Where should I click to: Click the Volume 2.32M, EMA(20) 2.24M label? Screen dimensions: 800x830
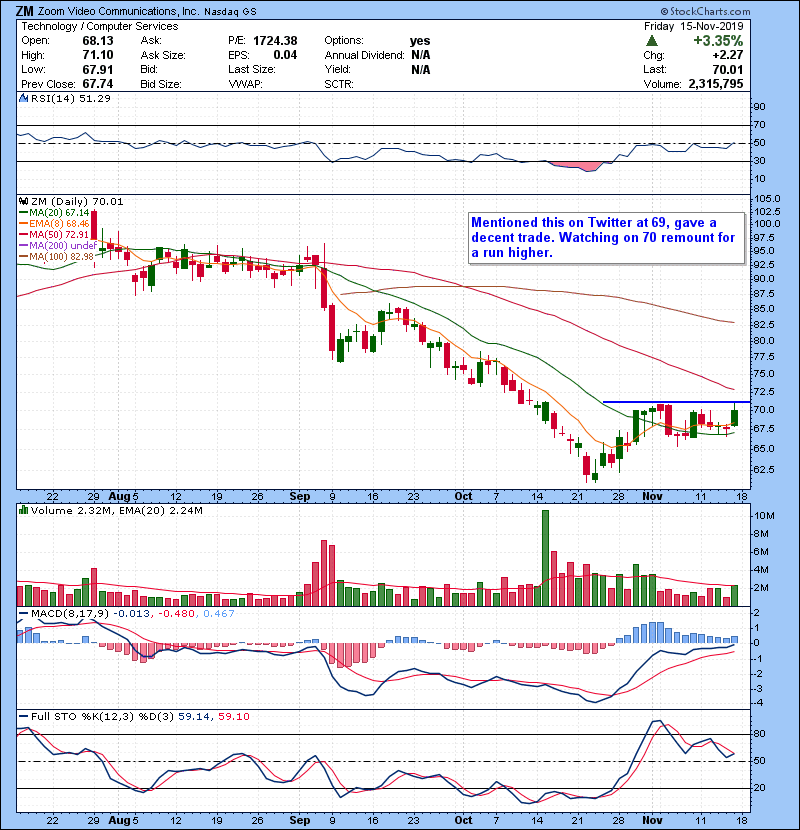pos(116,510)
